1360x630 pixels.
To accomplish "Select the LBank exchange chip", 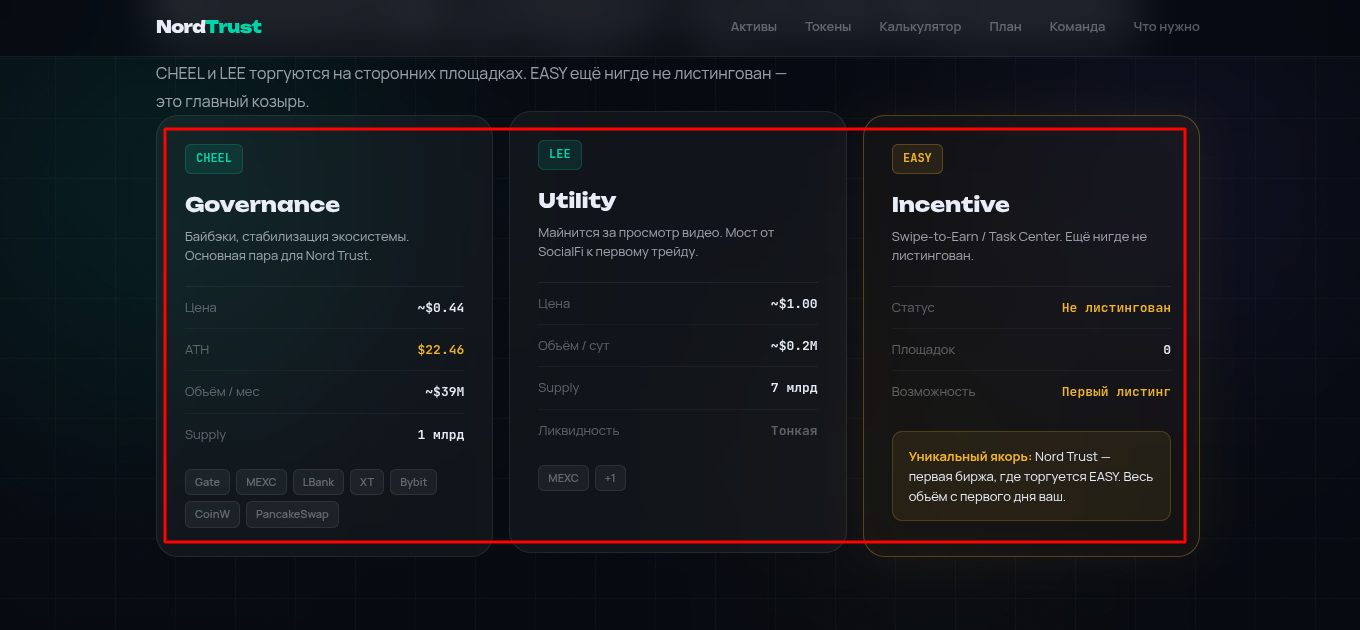I will tap(318, 482).
